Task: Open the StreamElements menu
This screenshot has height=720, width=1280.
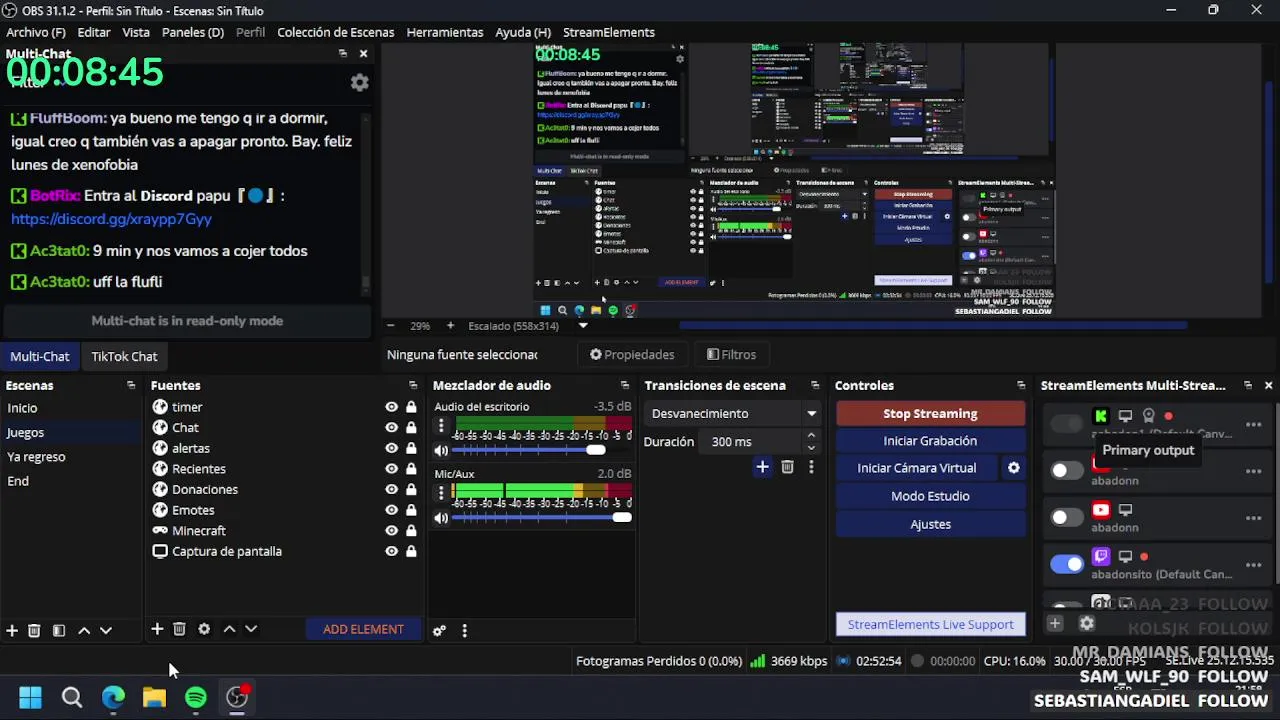Action: click(x=609, y=32)
